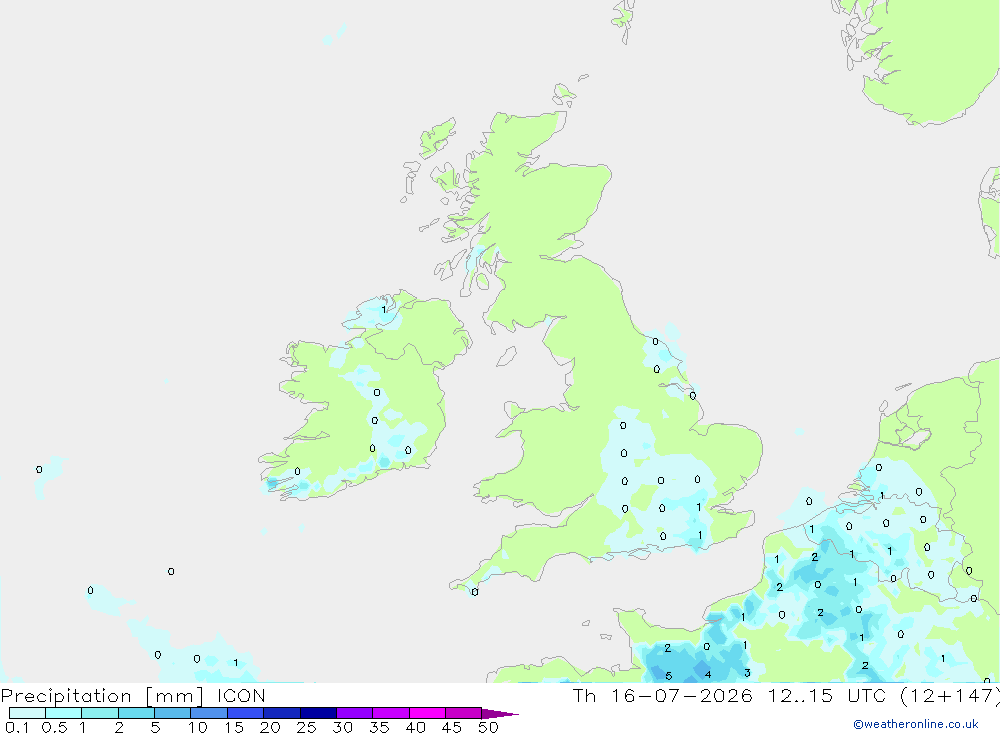Select the "Th 16-07-2026" date text
The height and width of the screenshot is (733, 1000).
pos(662,695)
